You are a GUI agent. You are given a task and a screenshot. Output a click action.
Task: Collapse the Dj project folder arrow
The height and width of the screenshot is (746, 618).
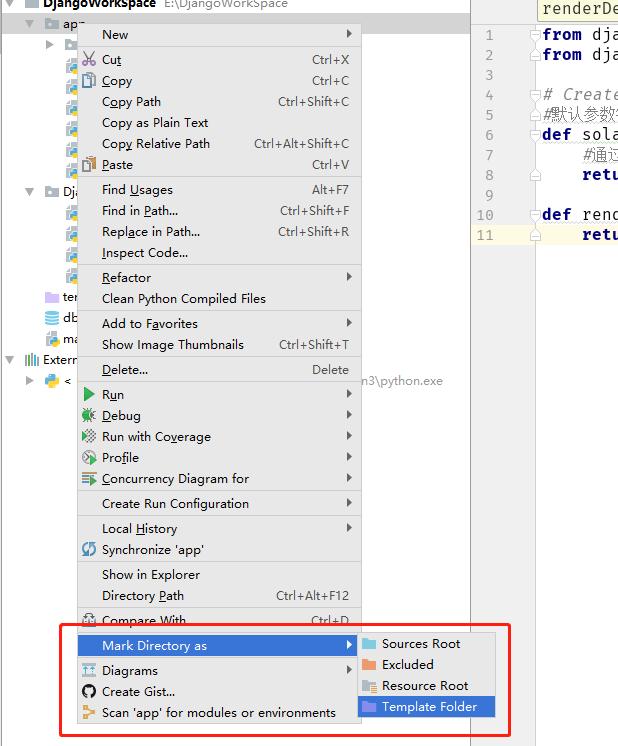pos(30,192)
